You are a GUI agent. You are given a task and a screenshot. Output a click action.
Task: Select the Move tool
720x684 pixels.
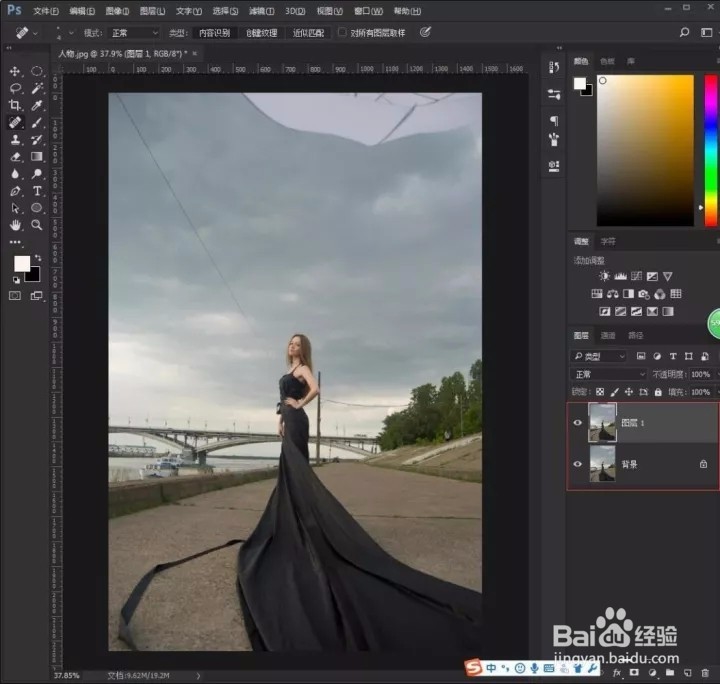[x=15, y=71]
